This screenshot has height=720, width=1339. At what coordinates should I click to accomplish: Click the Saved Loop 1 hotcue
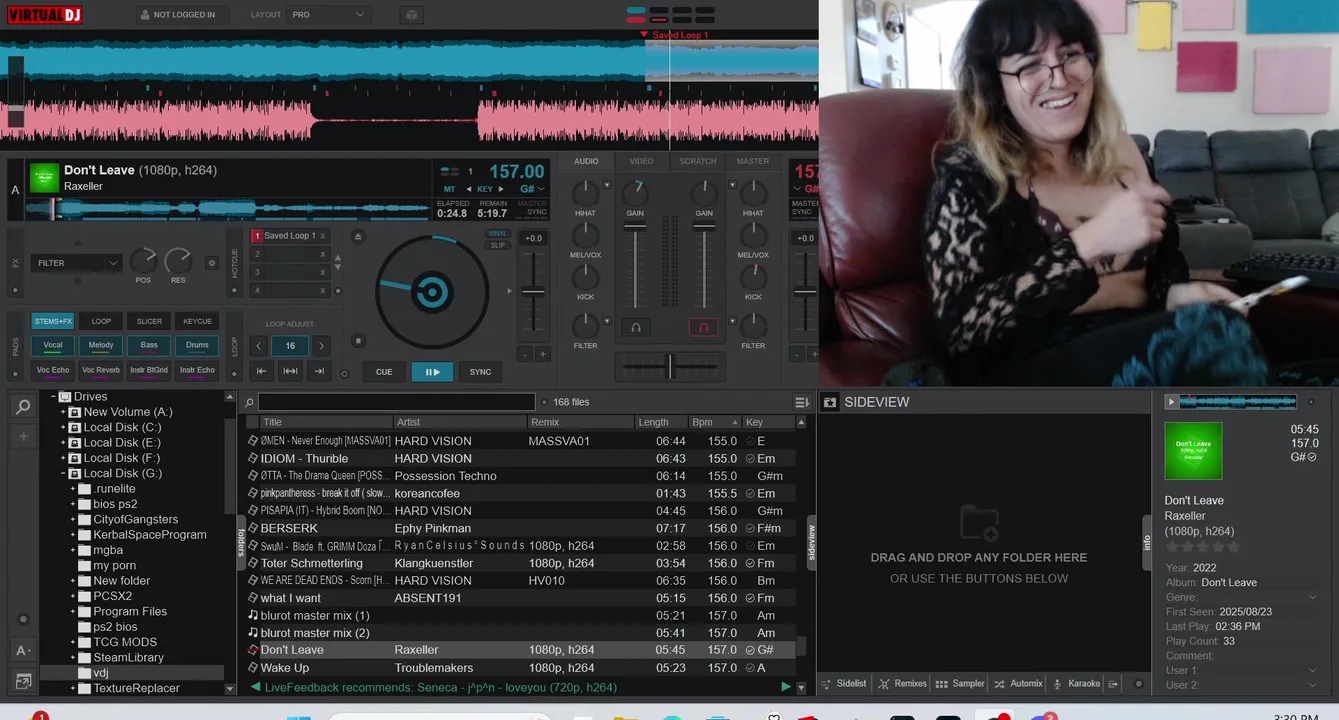[290, 236]
